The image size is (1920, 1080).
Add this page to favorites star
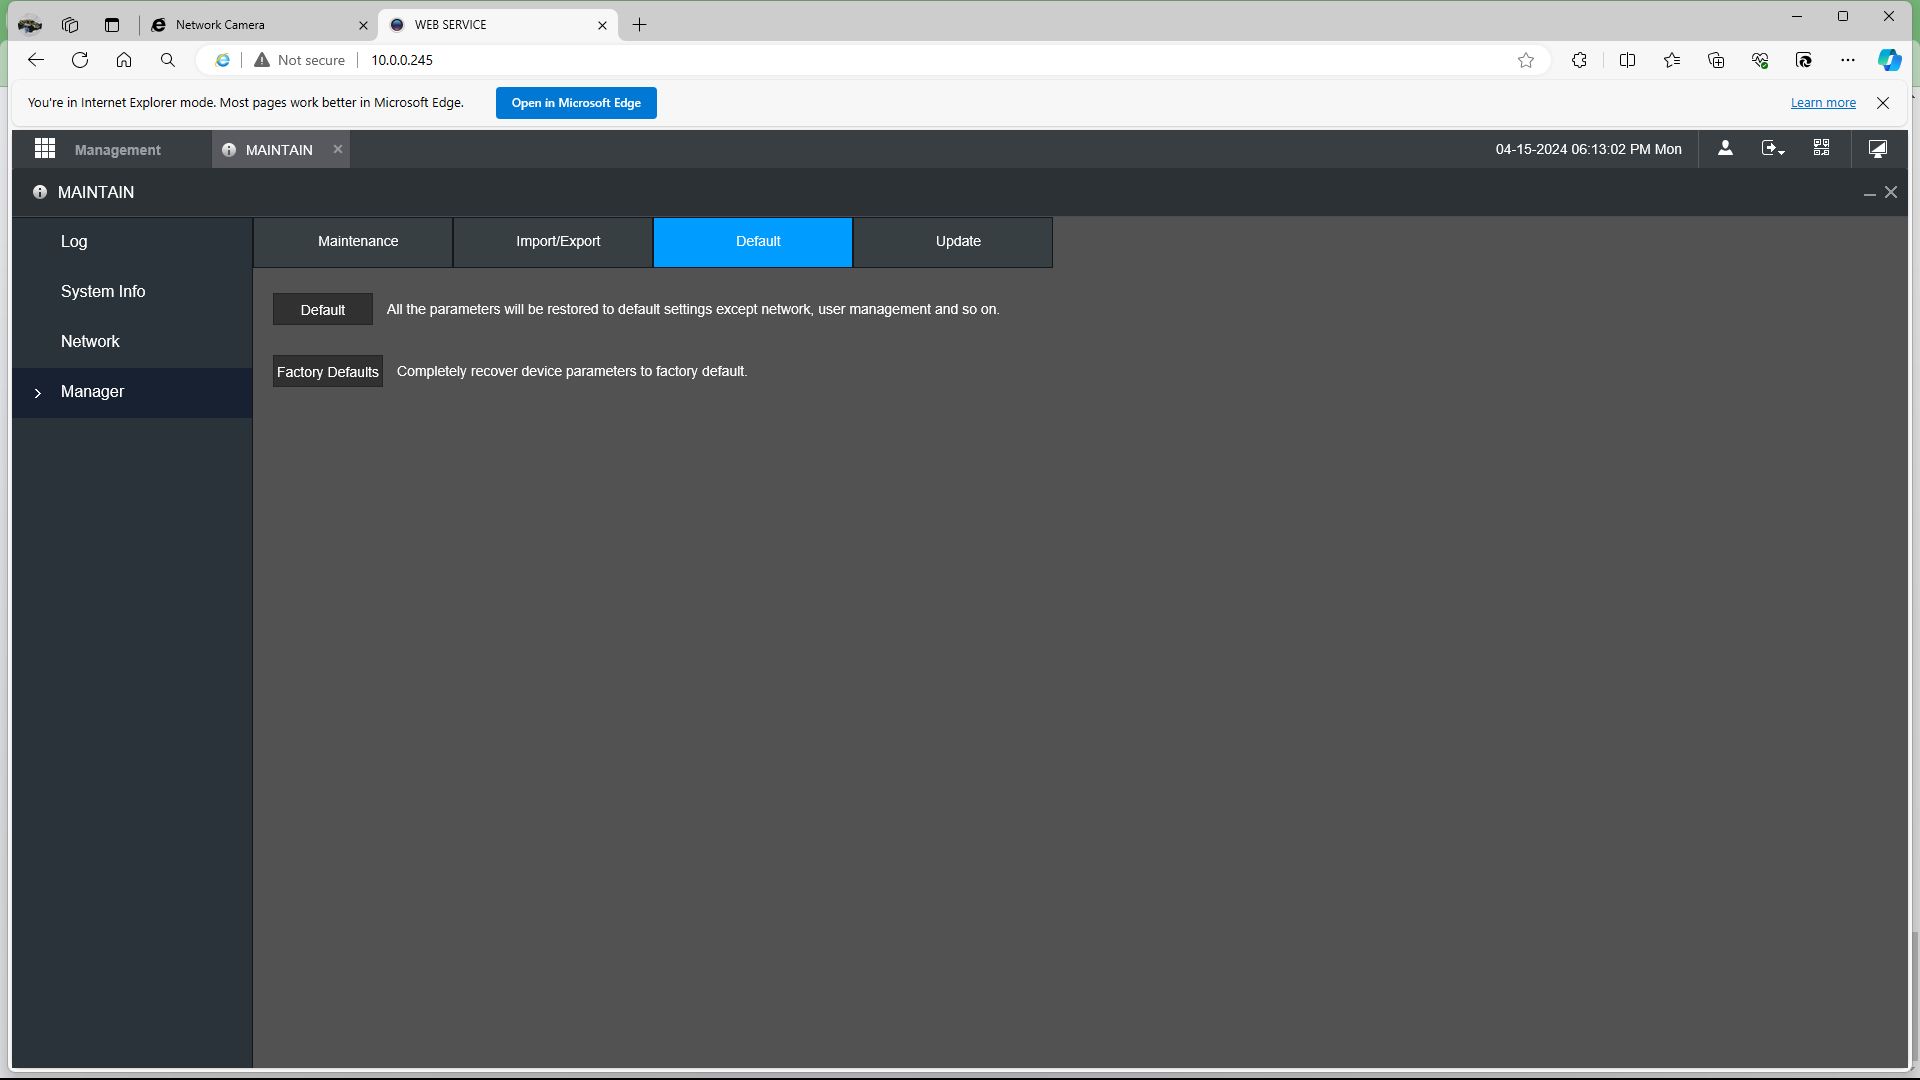(1526, 60)
